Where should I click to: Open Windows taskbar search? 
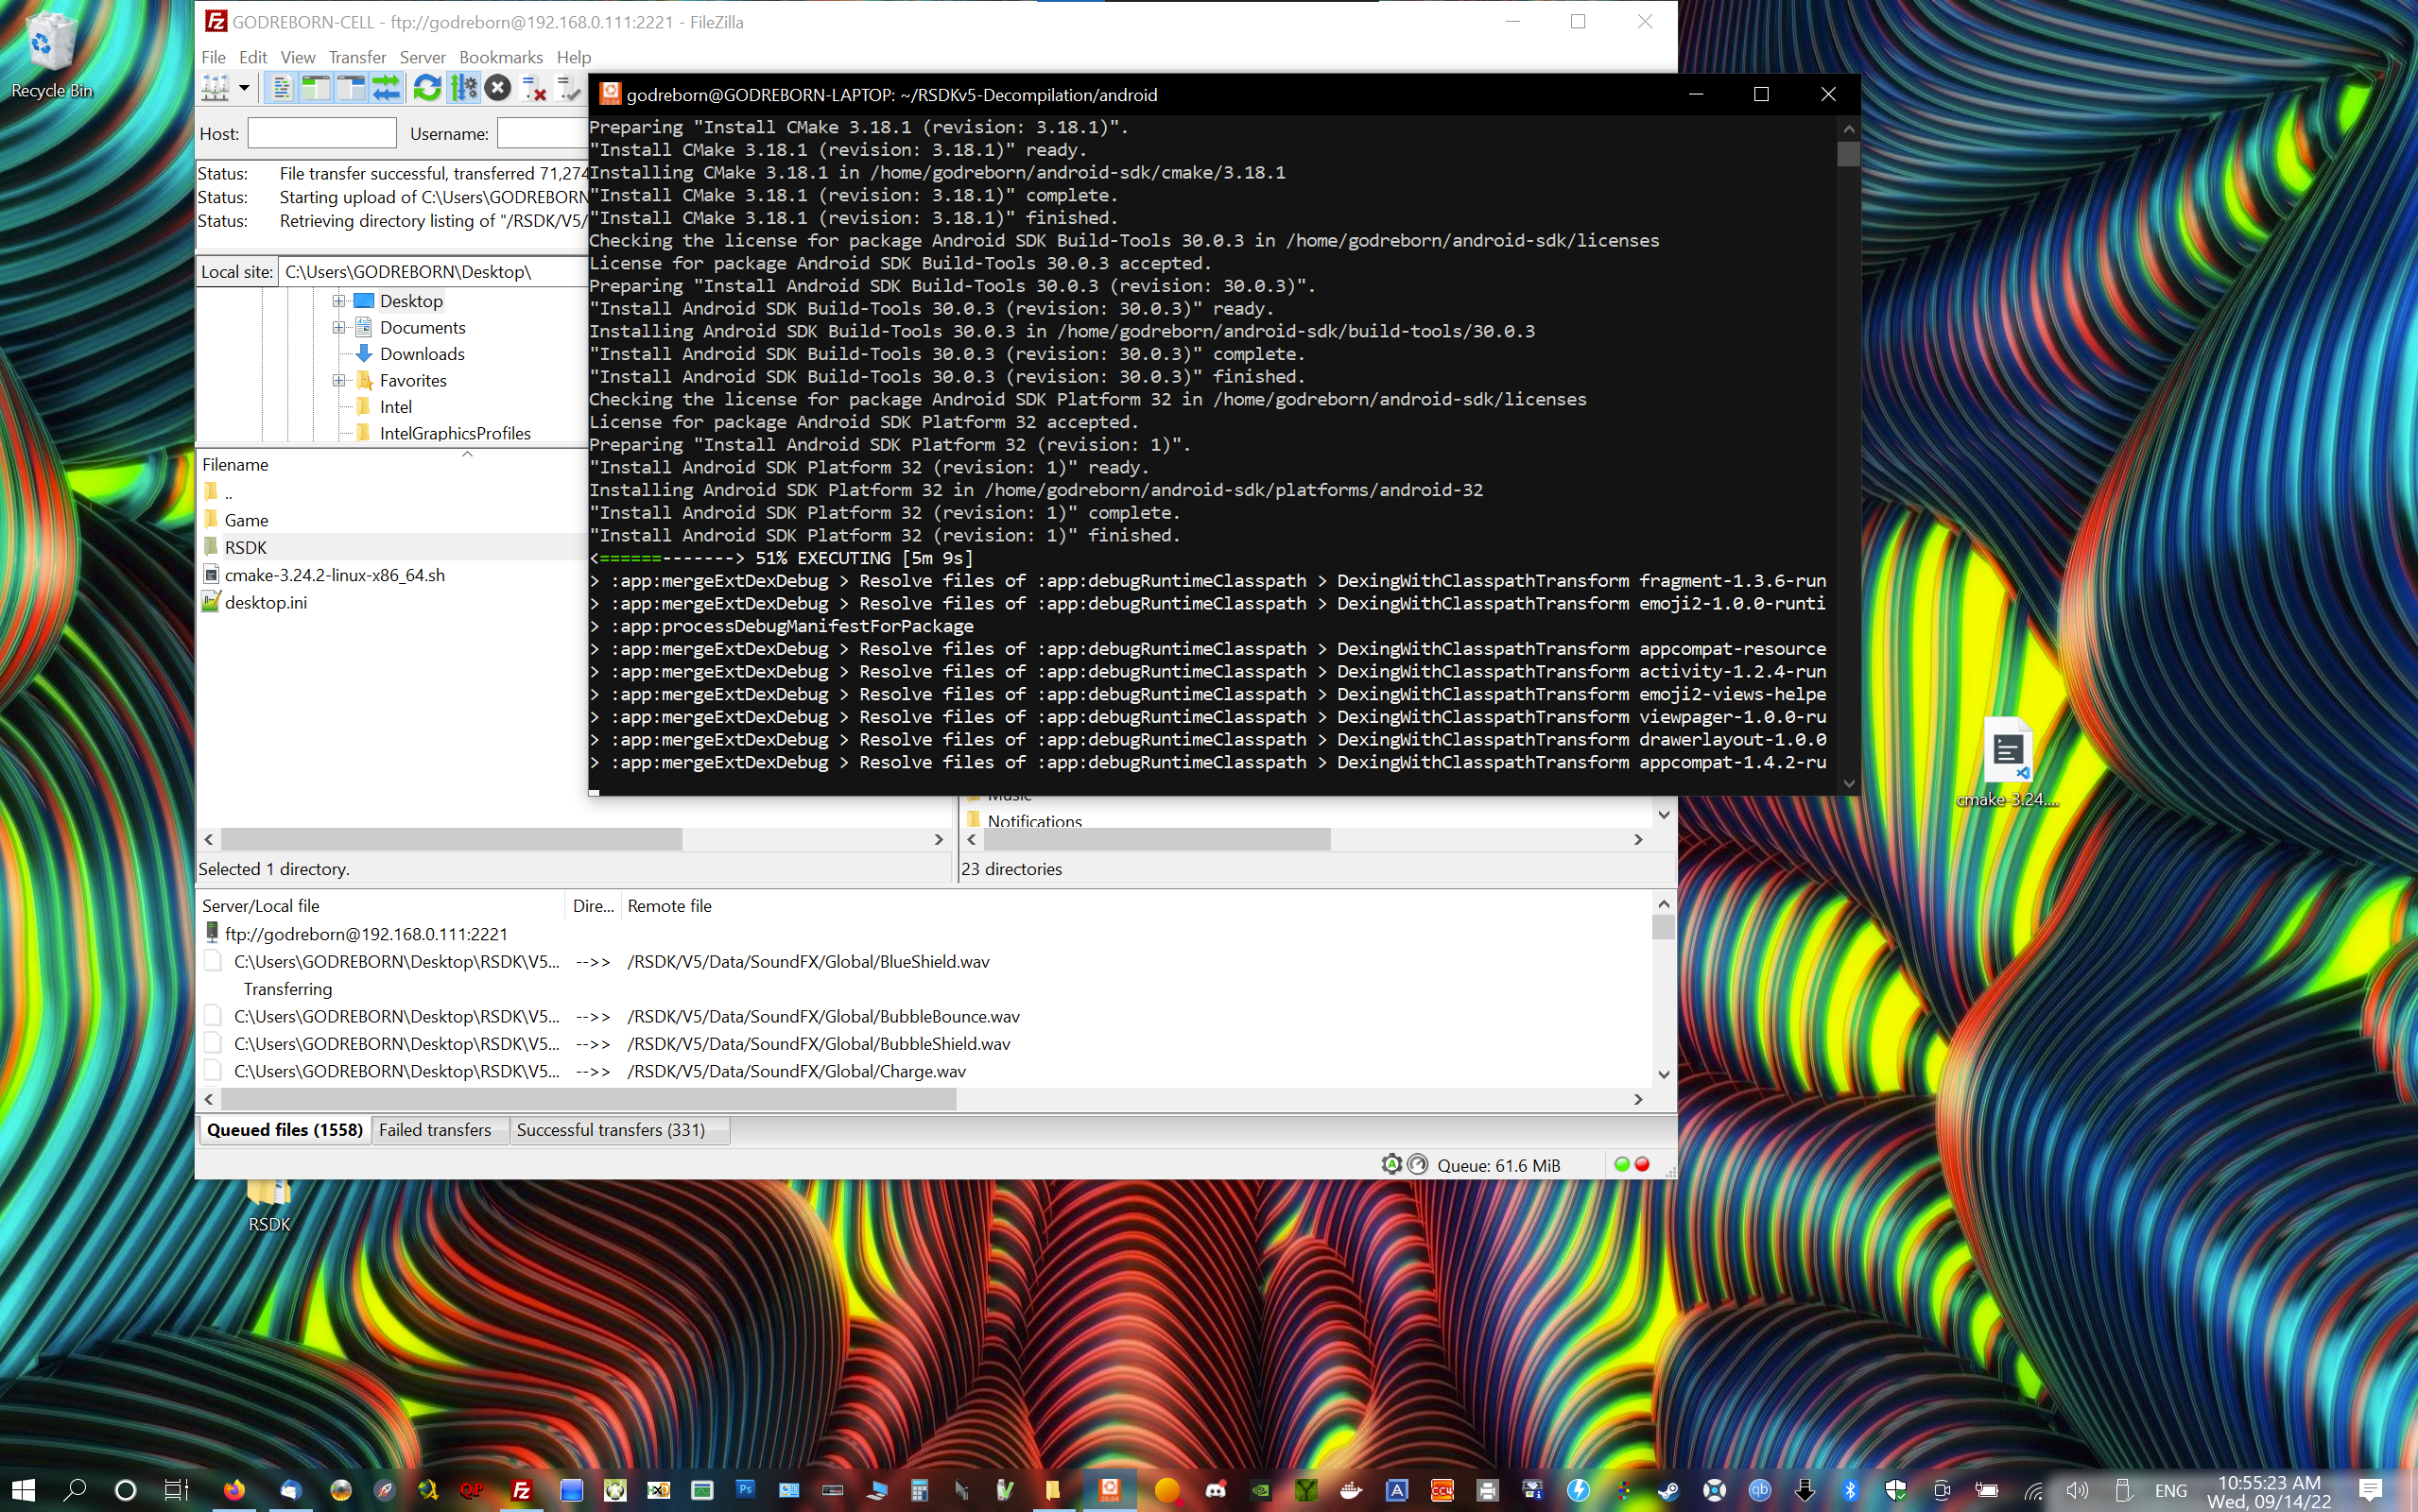click(75, 1490)
